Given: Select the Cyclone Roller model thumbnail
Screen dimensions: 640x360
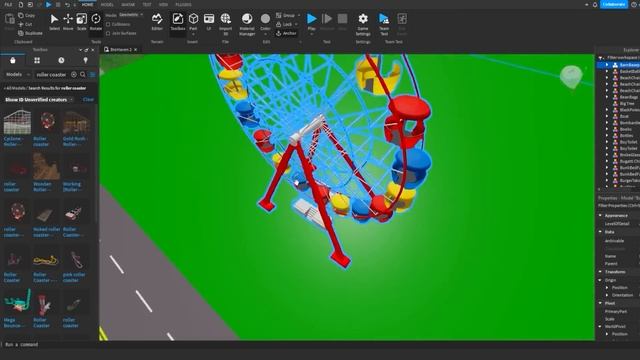Looking at the screenshot, I should click(17, 122).
